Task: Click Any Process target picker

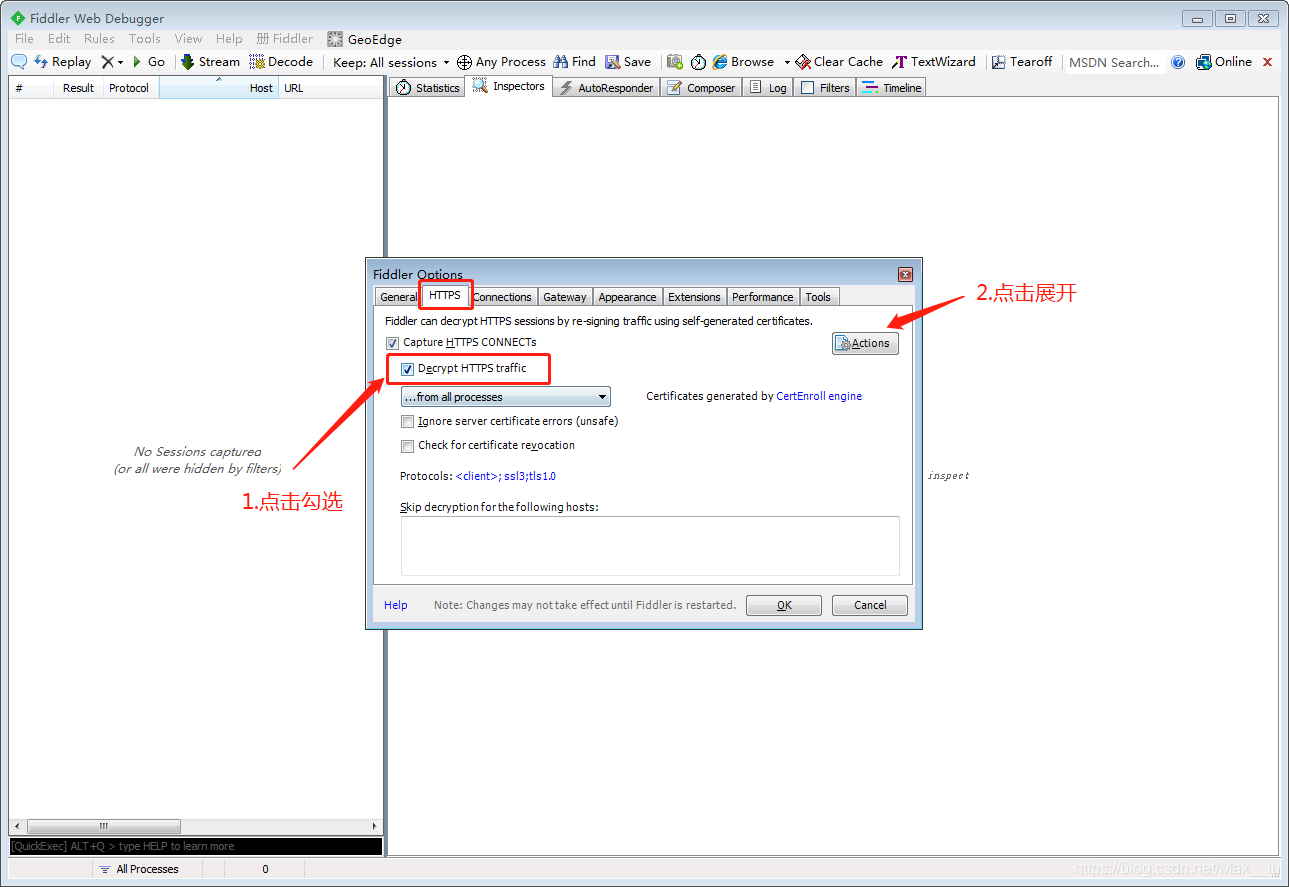Action: [x=501, y=62]
